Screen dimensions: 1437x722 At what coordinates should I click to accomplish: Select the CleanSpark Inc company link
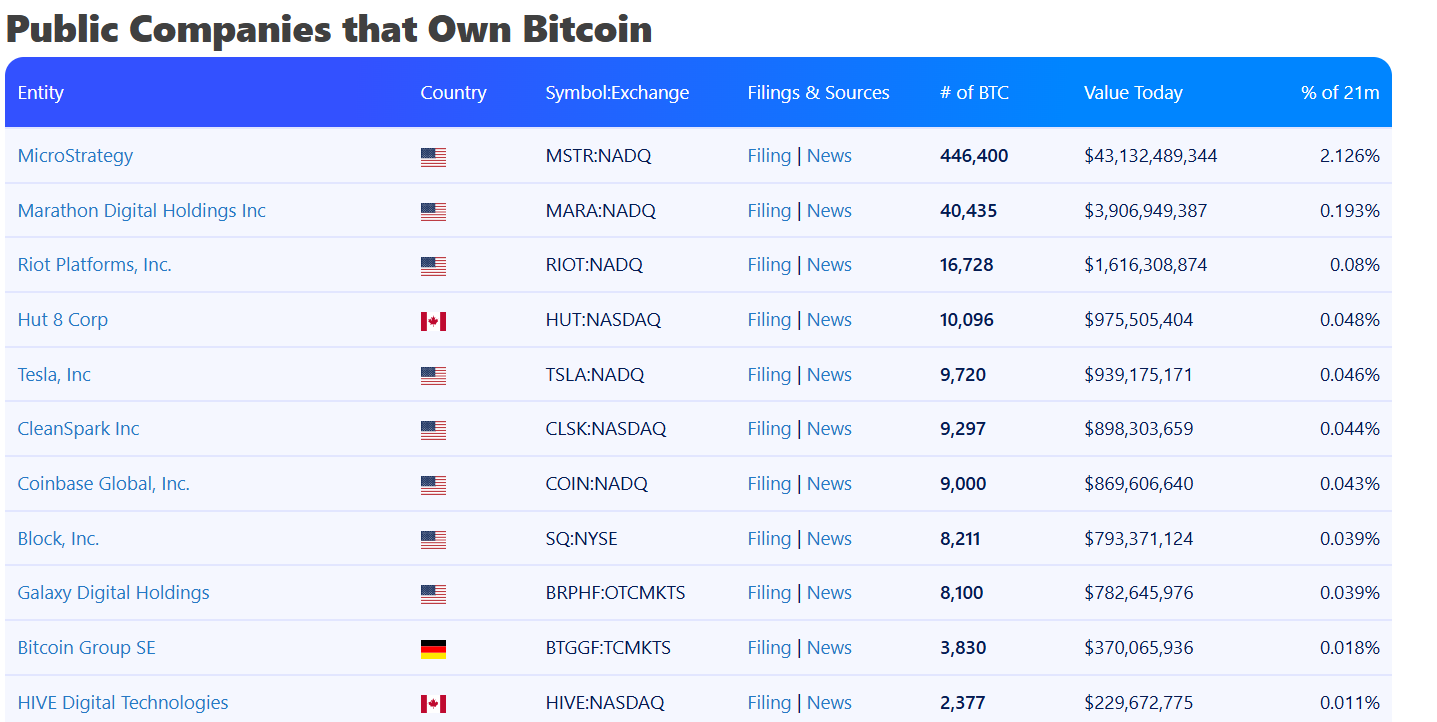pyautogui.click(x=78, y=428)
